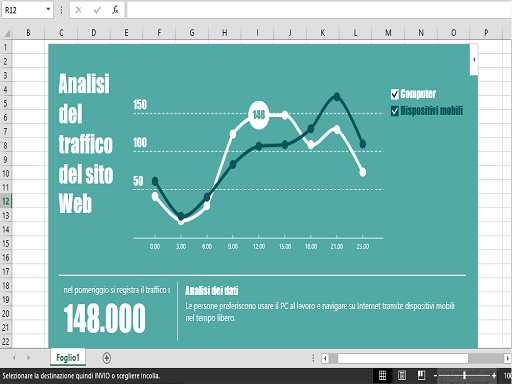
Task: Click the 0.00 axis label
Action: coord(155,247)
